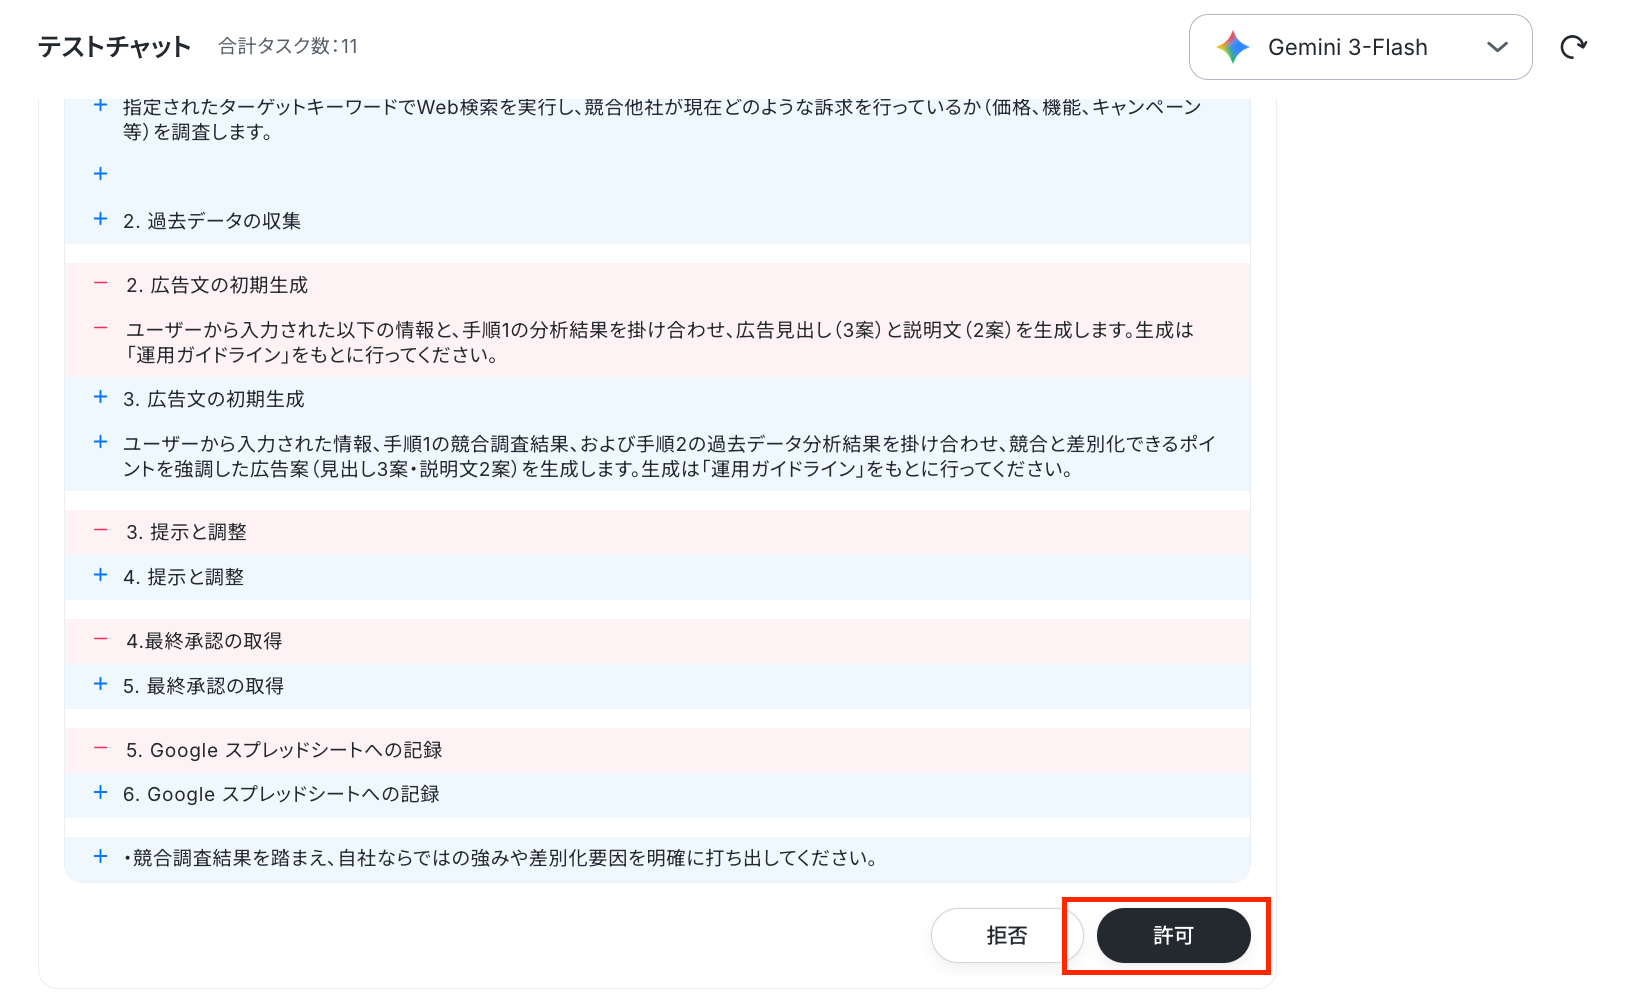Image resolution: width=1648 pixels, height=994 pixels.
Task: Click plus marker beside '6. Google スプレッドシートへの記録'
Action: 100,792
